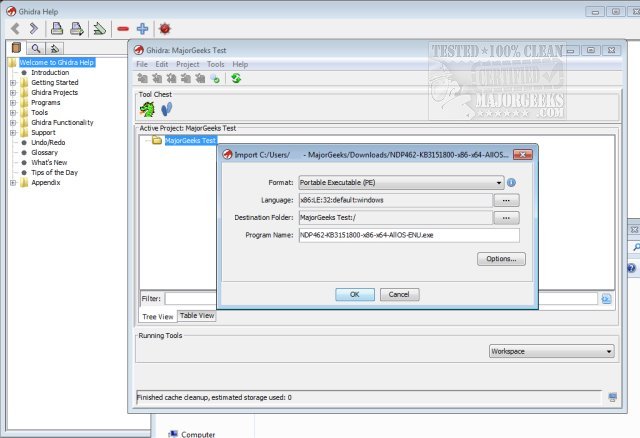
Task: Click the red bug icon in Help toolbar
Action: click(x=165, y=29)
